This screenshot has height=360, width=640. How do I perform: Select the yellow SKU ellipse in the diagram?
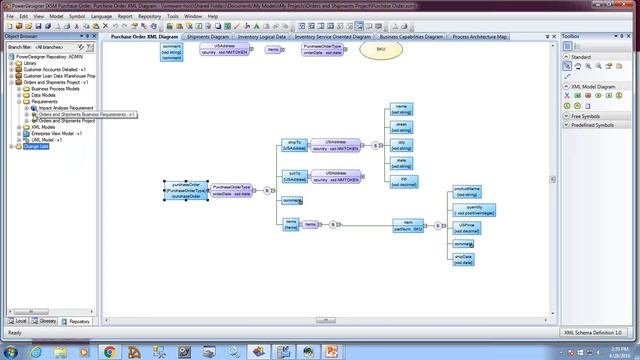pyautogui.click(x=381, y=49)
